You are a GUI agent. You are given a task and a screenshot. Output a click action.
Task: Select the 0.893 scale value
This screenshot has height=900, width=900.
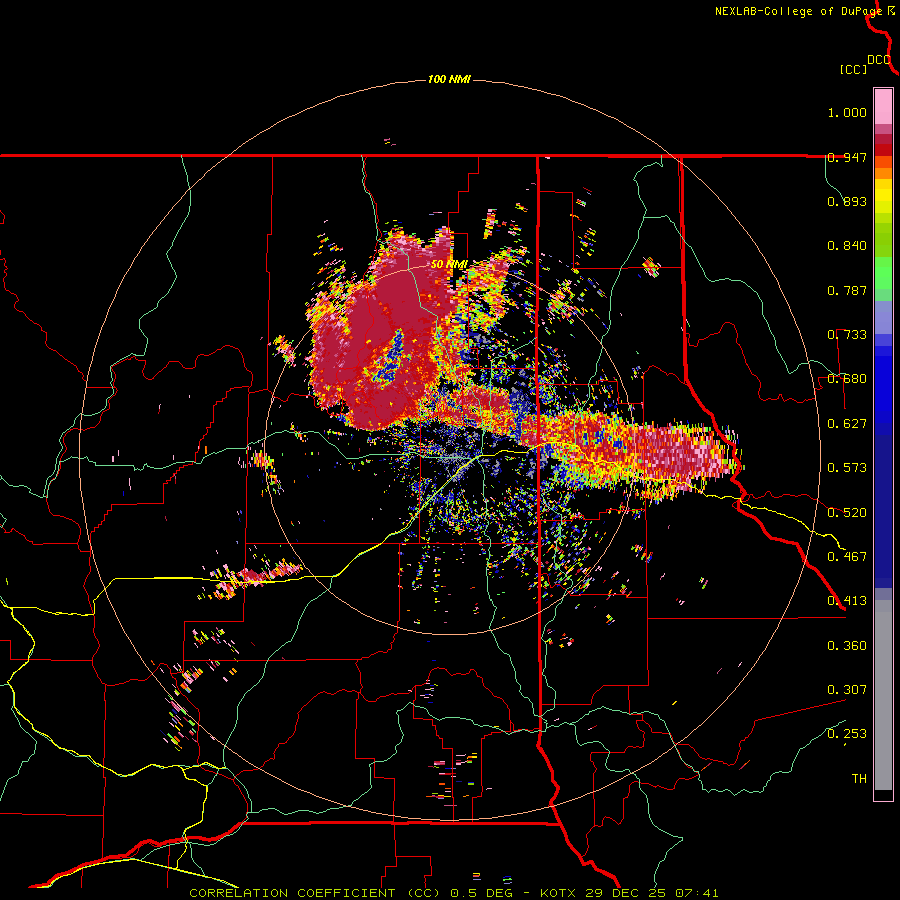click(x=847, y=201)
